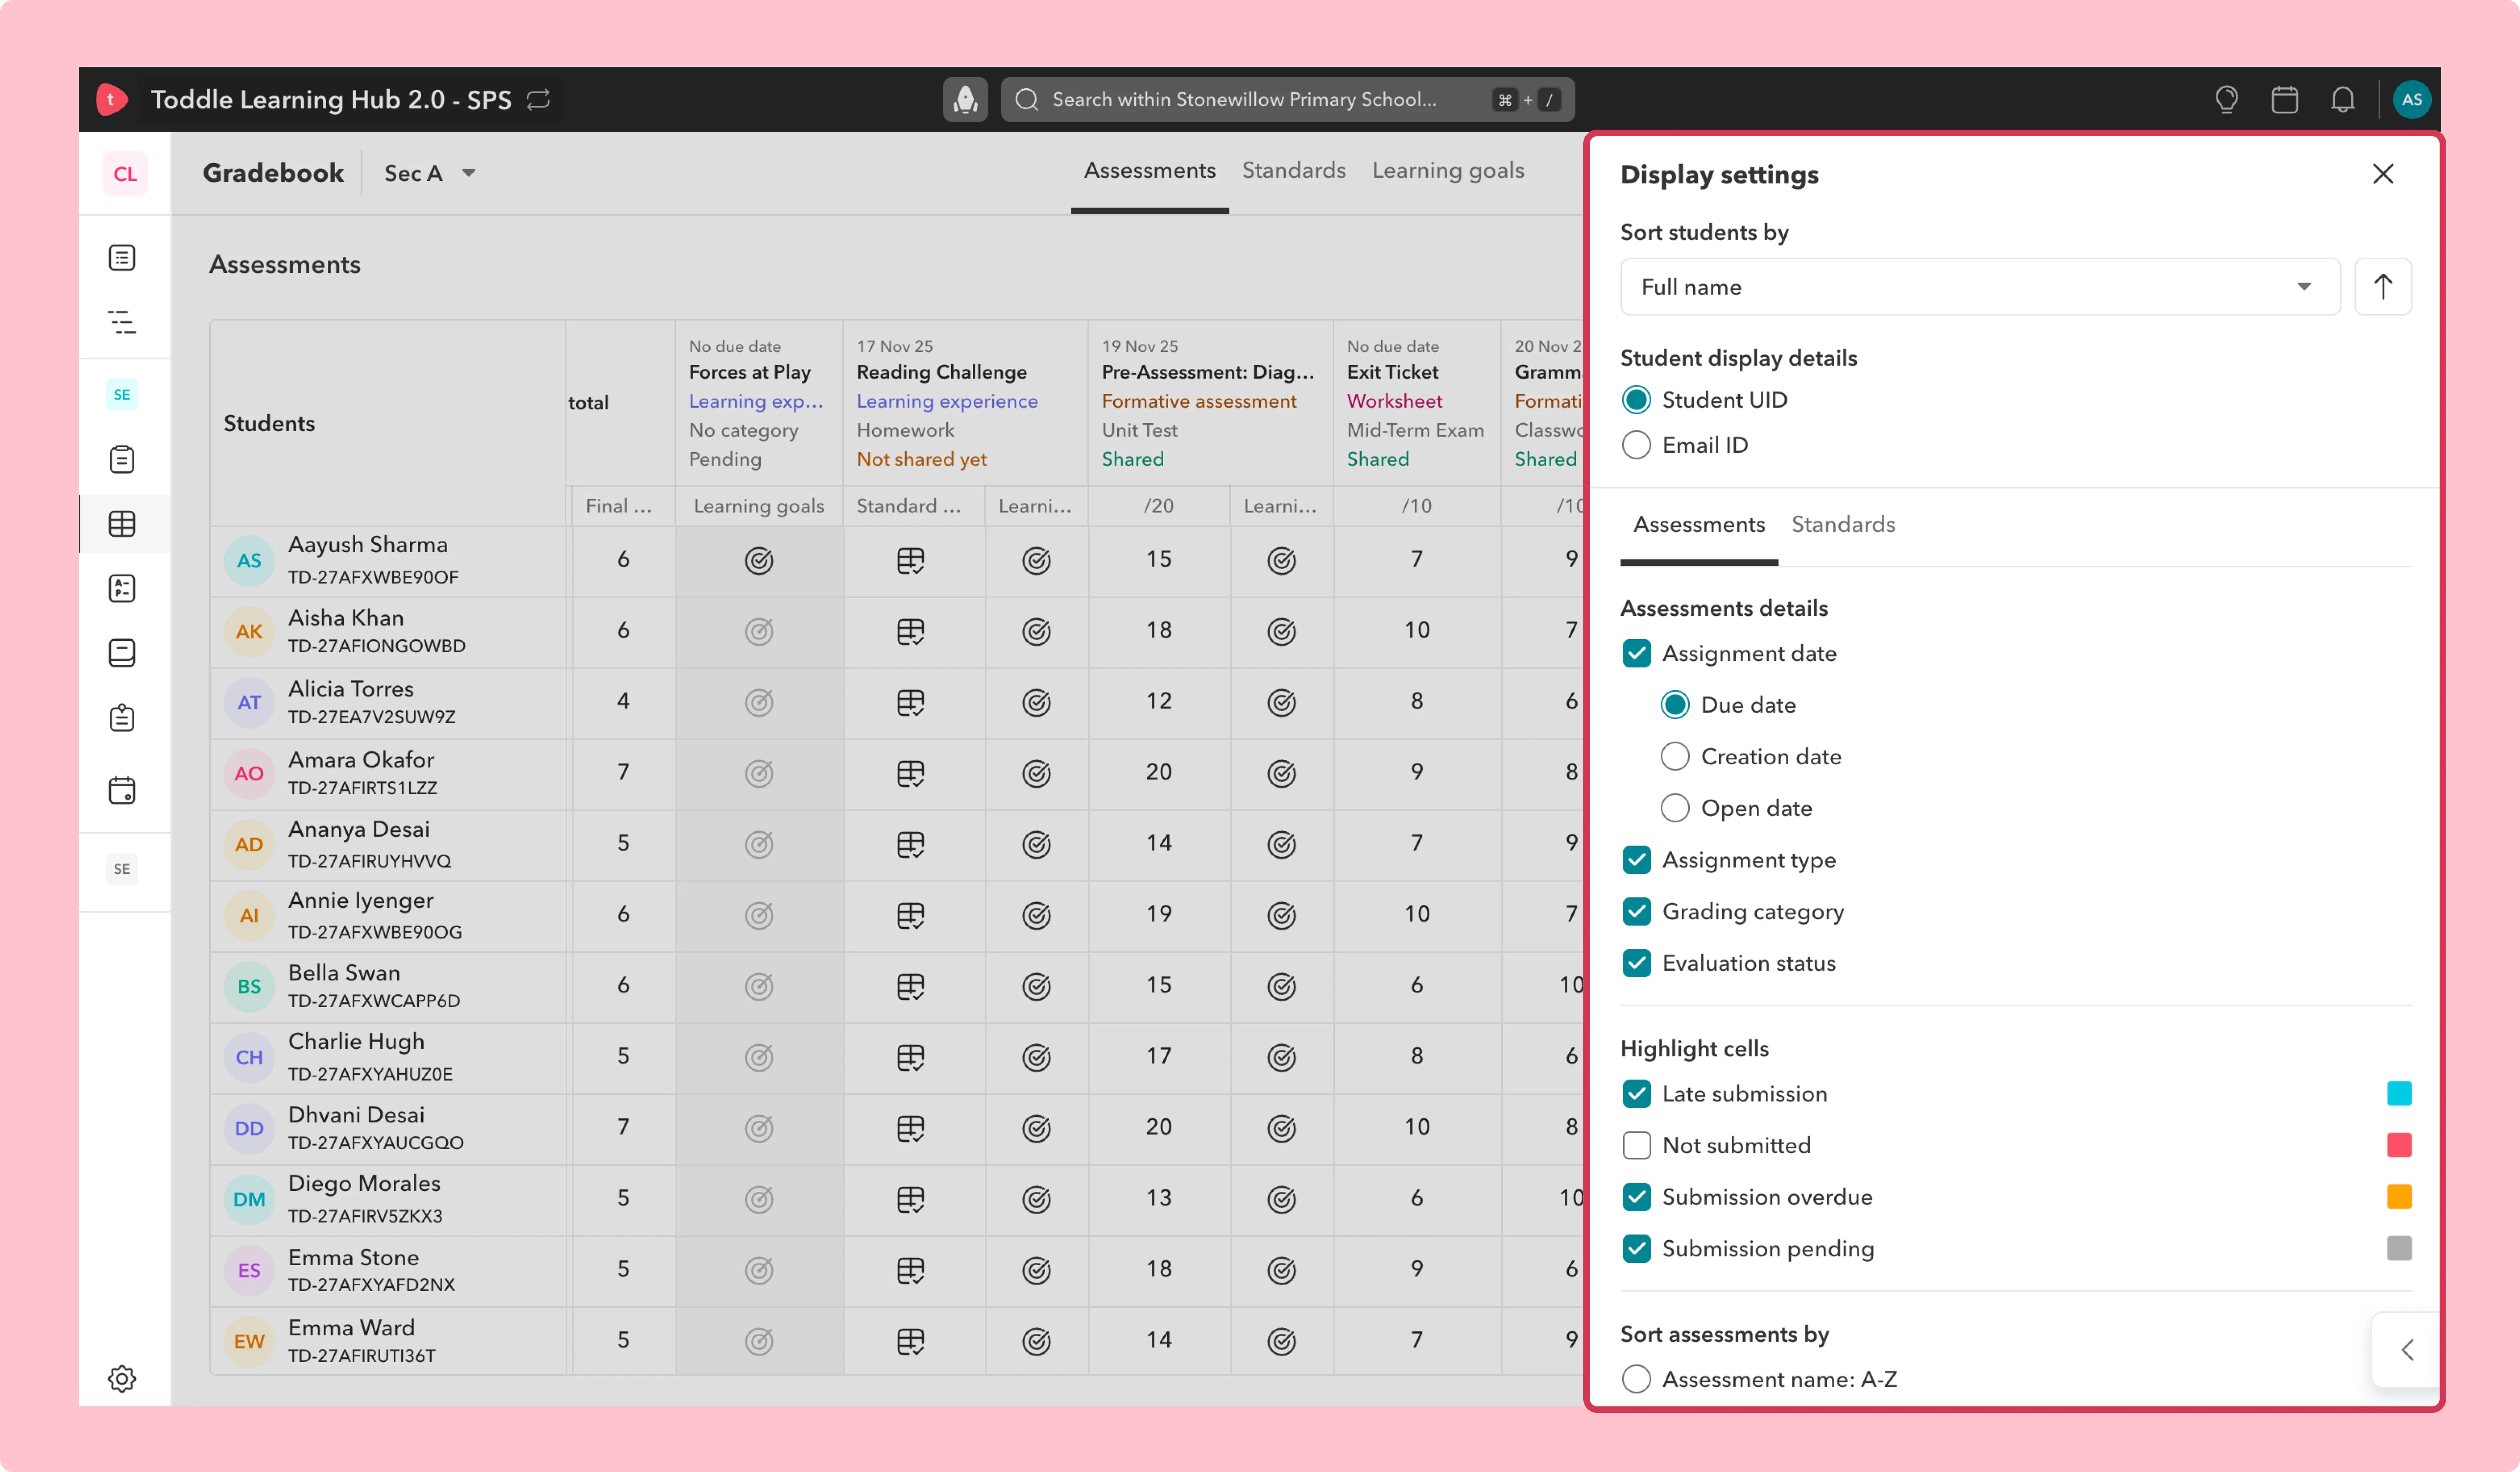2520x1472 pixels.
Task: Open the clipboard assignments sidebar icon
Action: [122, 459]
